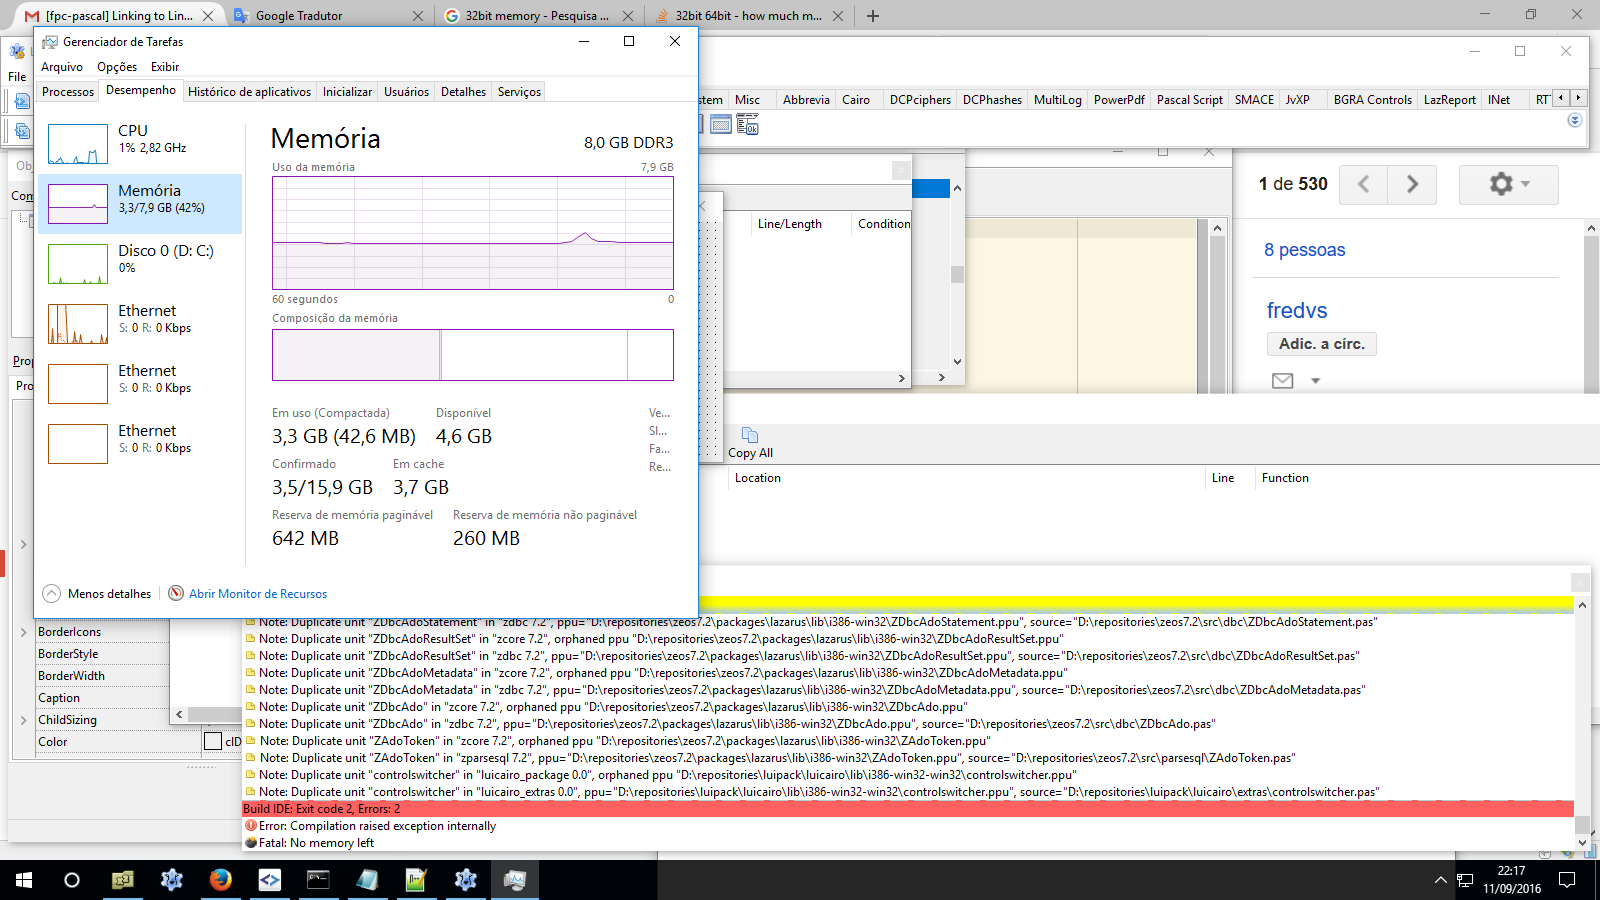Click the panel component icon in palette
The width and height of the screenshot is (1600, 900).
point(721,124)
